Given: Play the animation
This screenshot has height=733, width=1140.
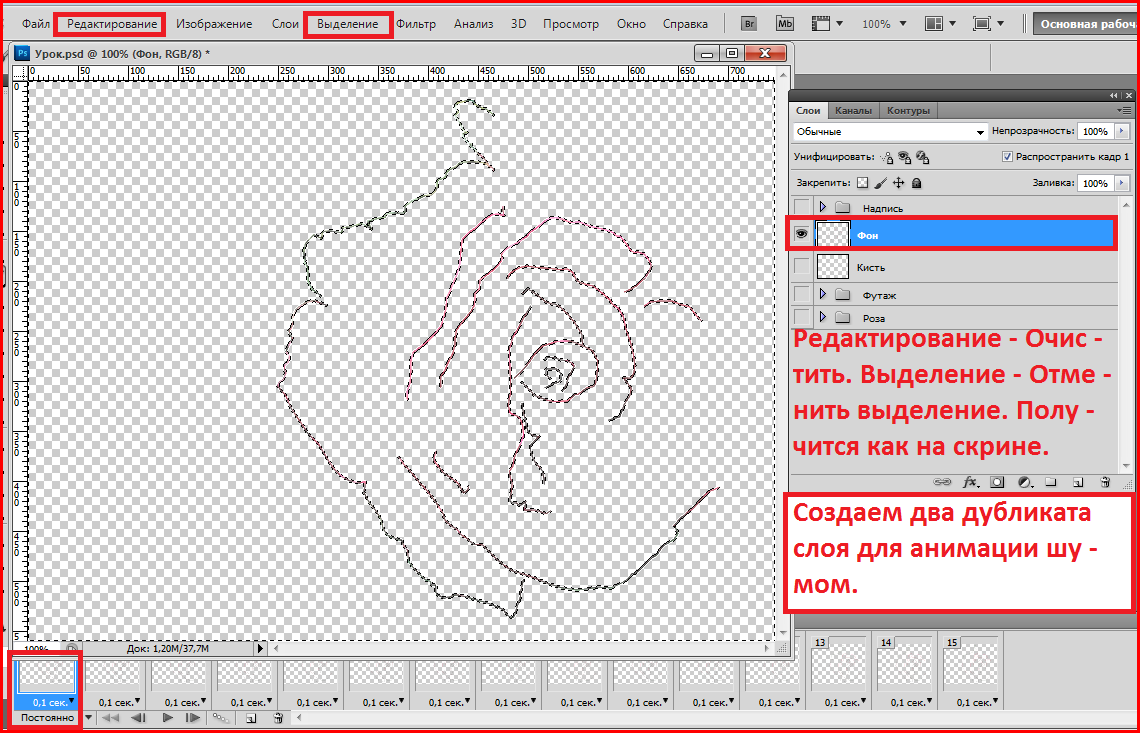Looking at the screenshot, I should pyautogui.click(x=167, y=718).
